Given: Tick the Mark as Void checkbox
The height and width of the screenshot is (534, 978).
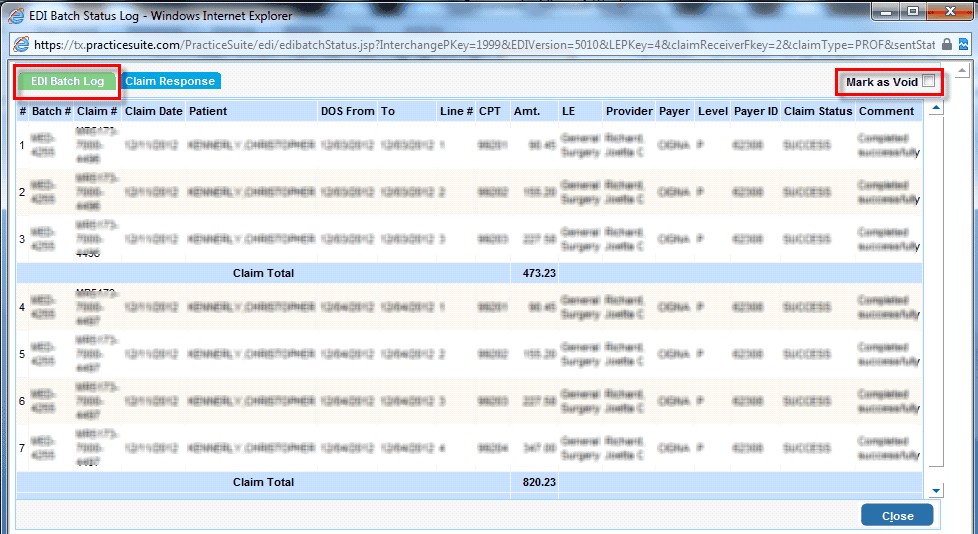Looking at the screenshot, I should coord(928,81).
